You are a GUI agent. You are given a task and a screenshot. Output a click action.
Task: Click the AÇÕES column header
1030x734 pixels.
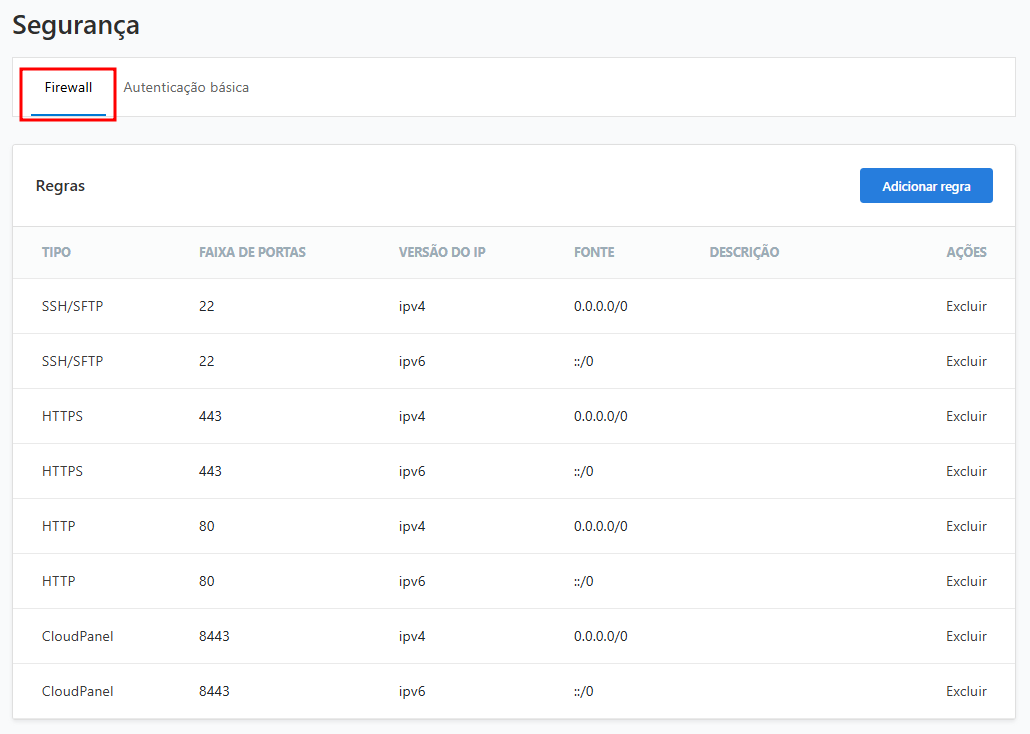965,252
